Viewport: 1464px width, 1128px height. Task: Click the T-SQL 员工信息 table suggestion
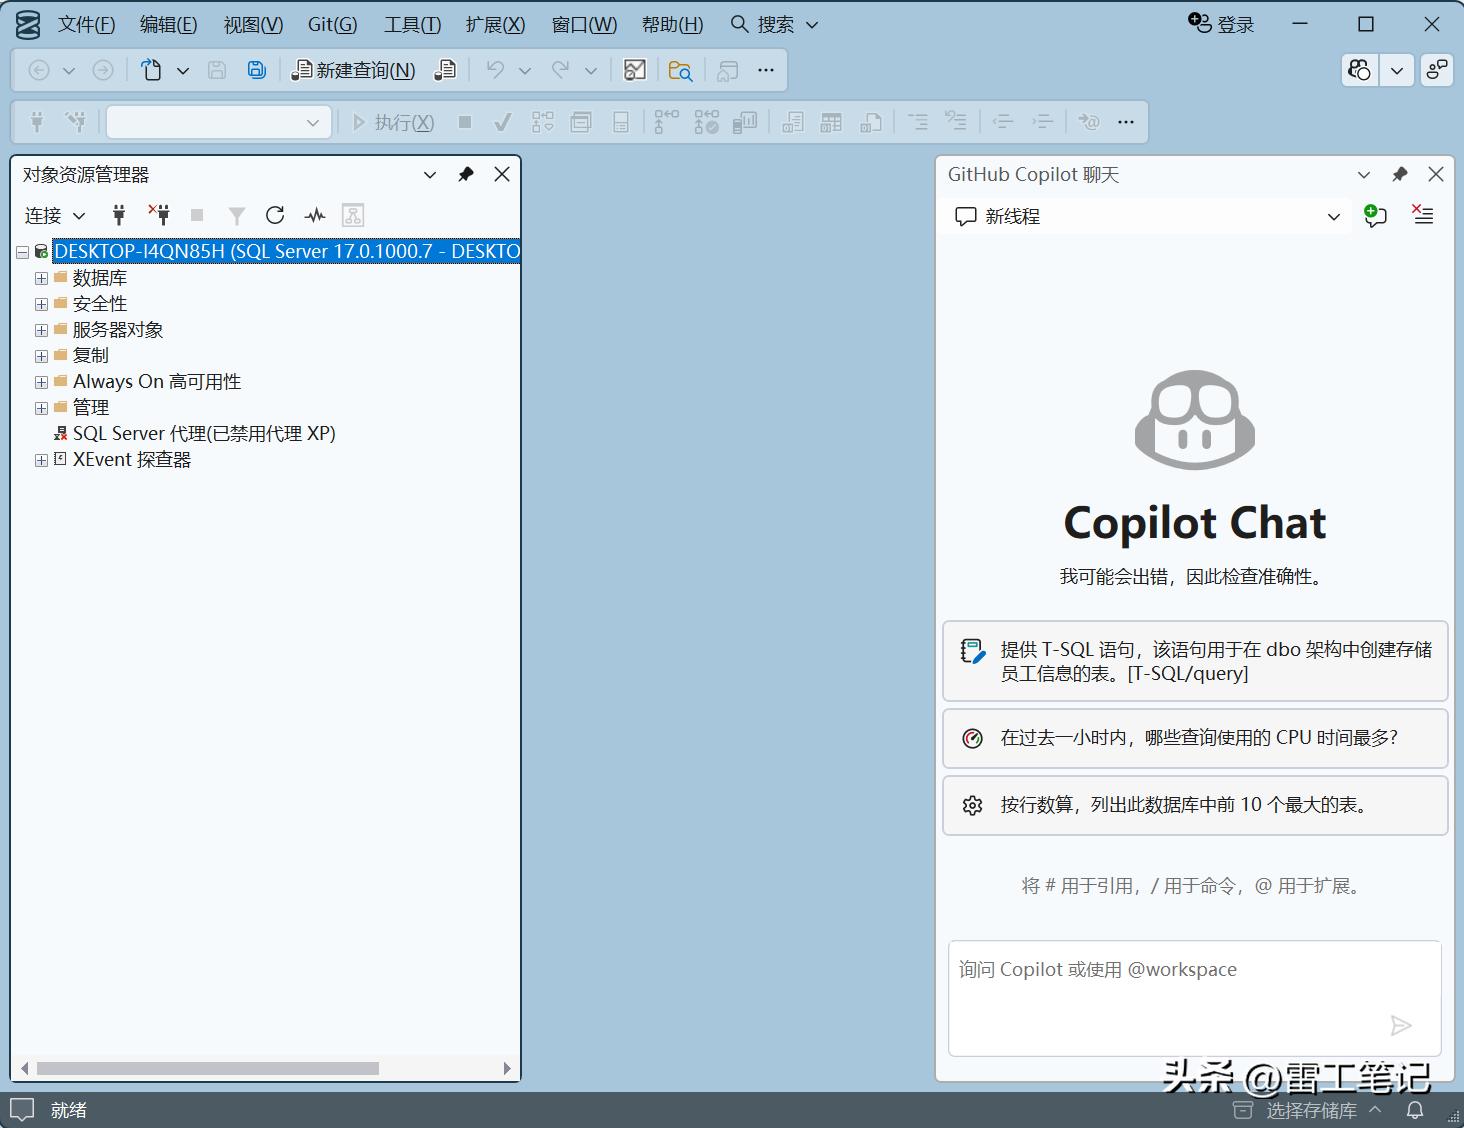1195,661
